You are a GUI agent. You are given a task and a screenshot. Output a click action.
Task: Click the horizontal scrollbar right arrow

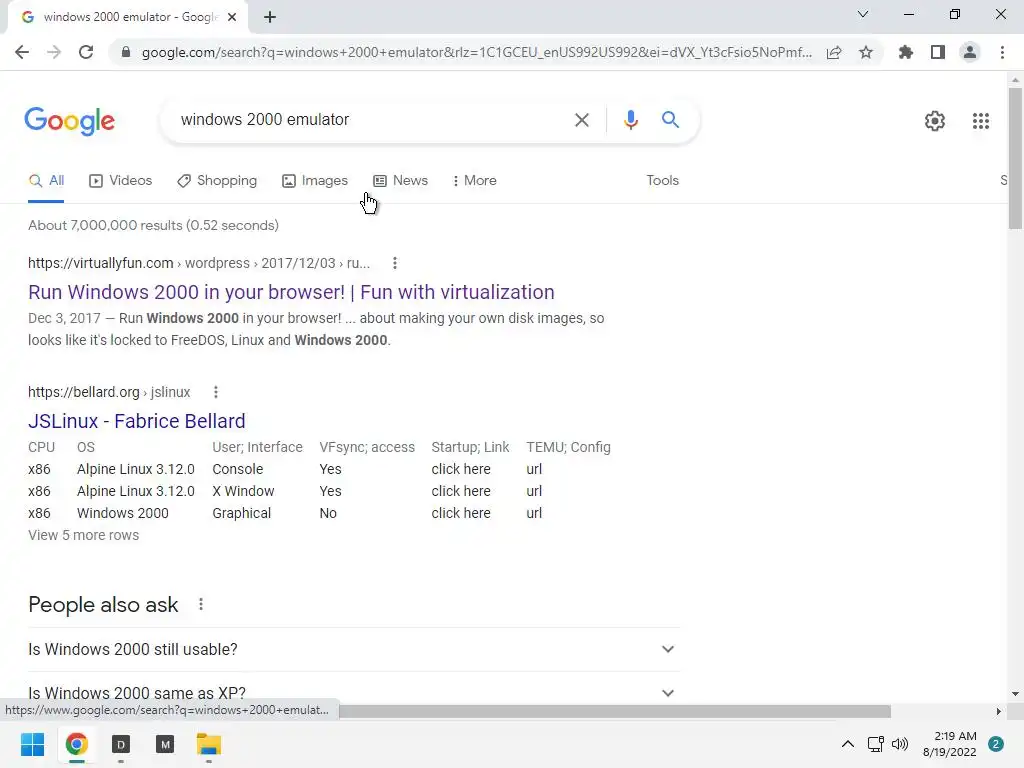[x=998, y=711]
